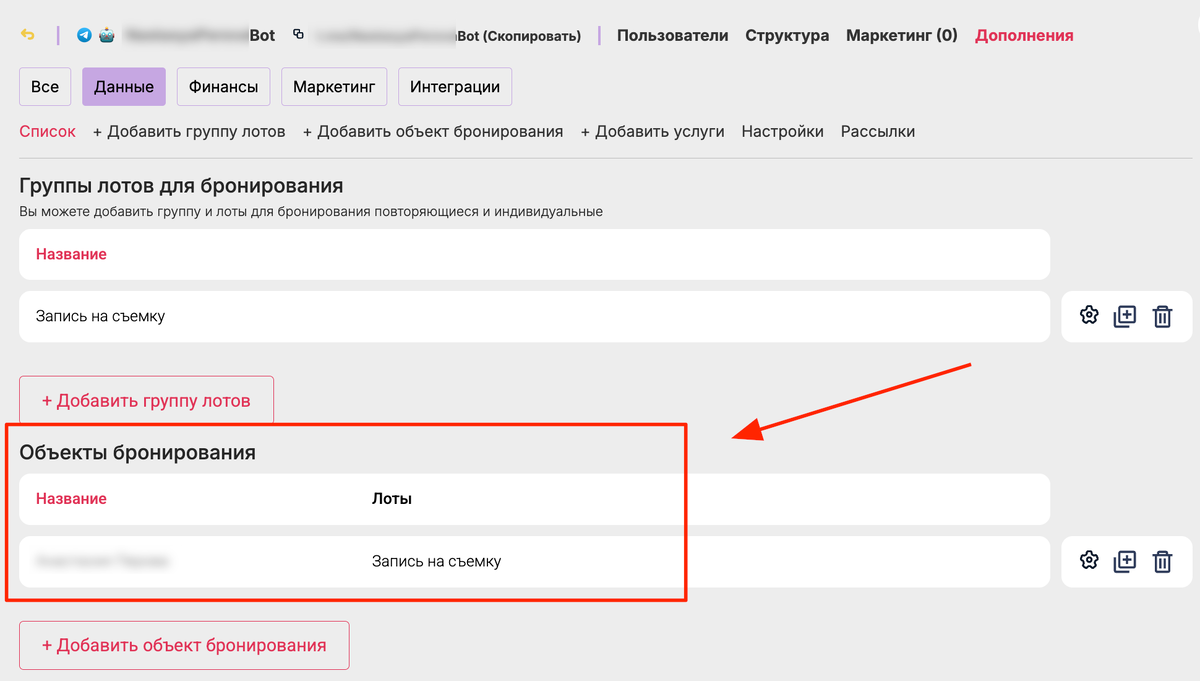Screen dimensions: 1200x681
Task: Open Структура menu
Action: (x=787, y=35)
